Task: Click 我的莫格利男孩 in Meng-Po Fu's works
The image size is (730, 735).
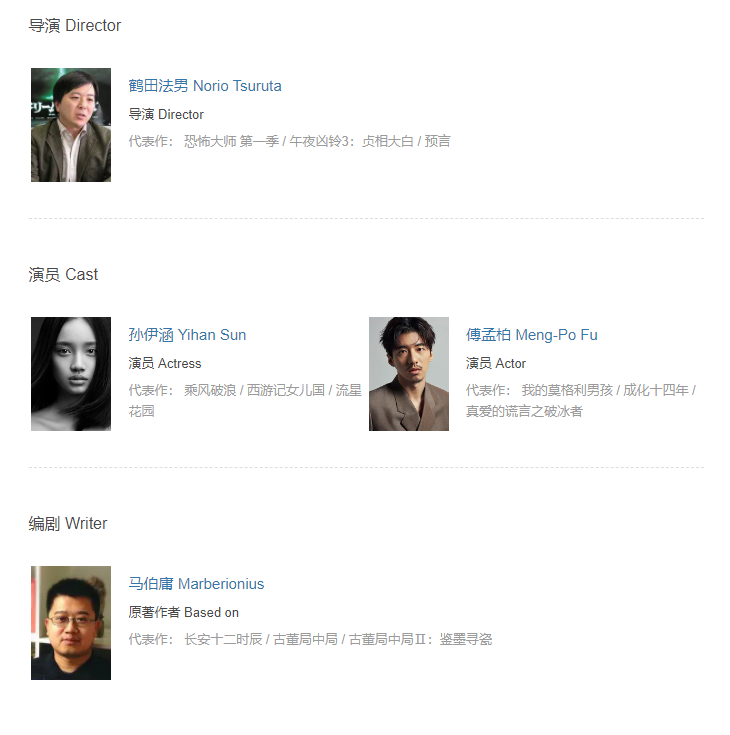Action: pyautogui.click(x=567, y=390)
